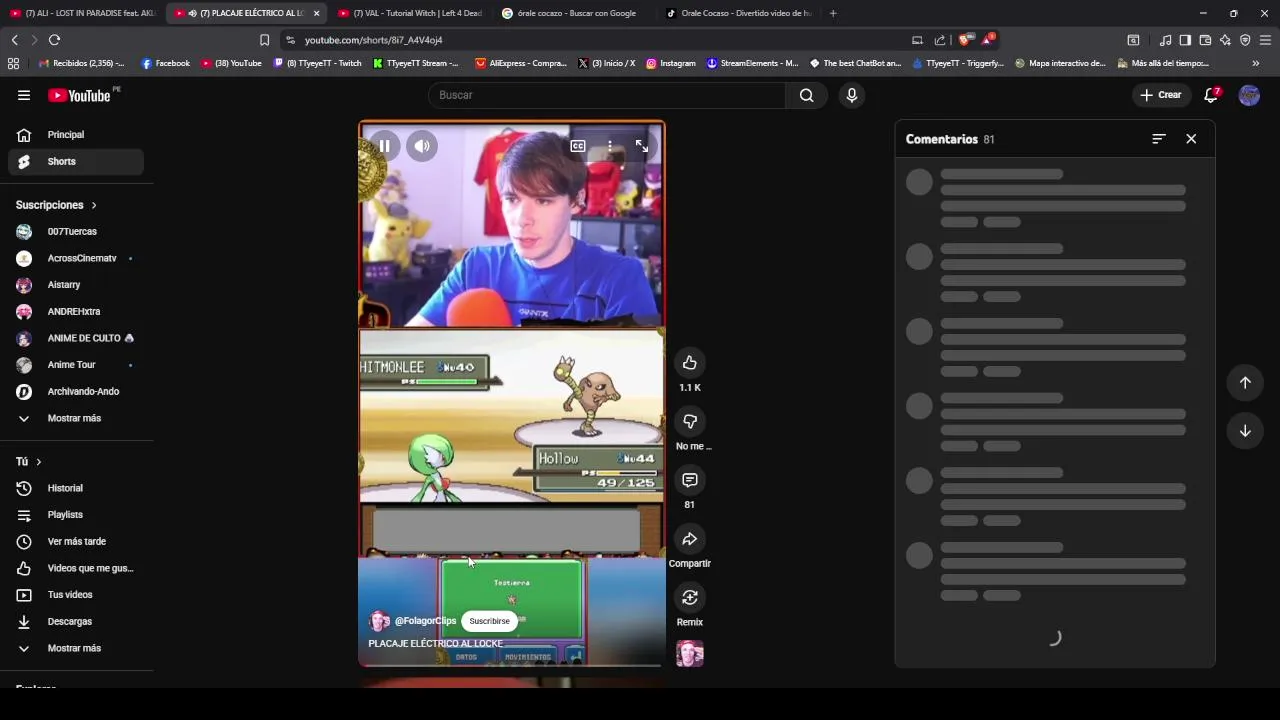Open the Brave main menu
The width and height of the screenshot is (1280, 720).
1265,40
